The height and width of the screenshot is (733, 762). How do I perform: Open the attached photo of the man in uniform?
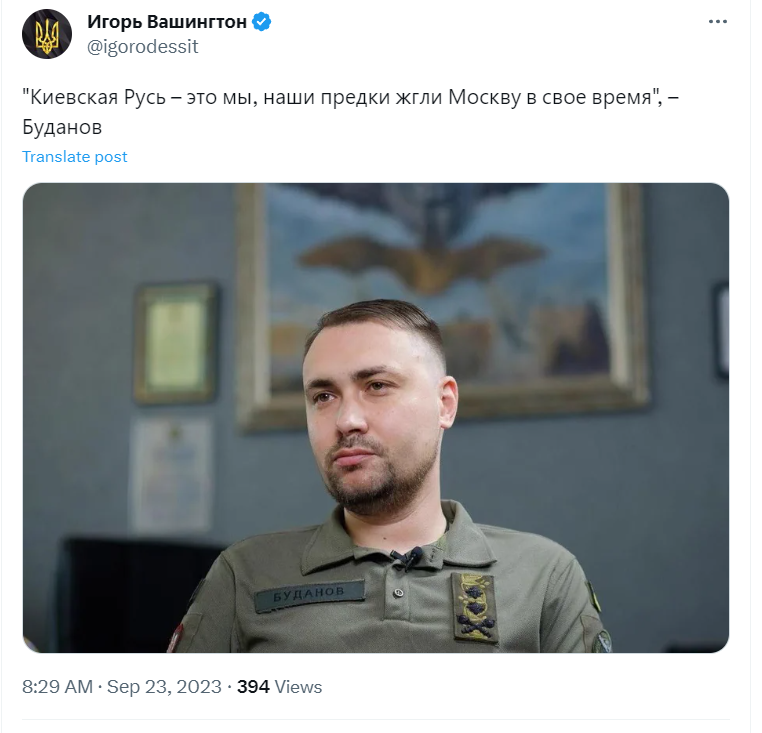click(x=376, y=418)
